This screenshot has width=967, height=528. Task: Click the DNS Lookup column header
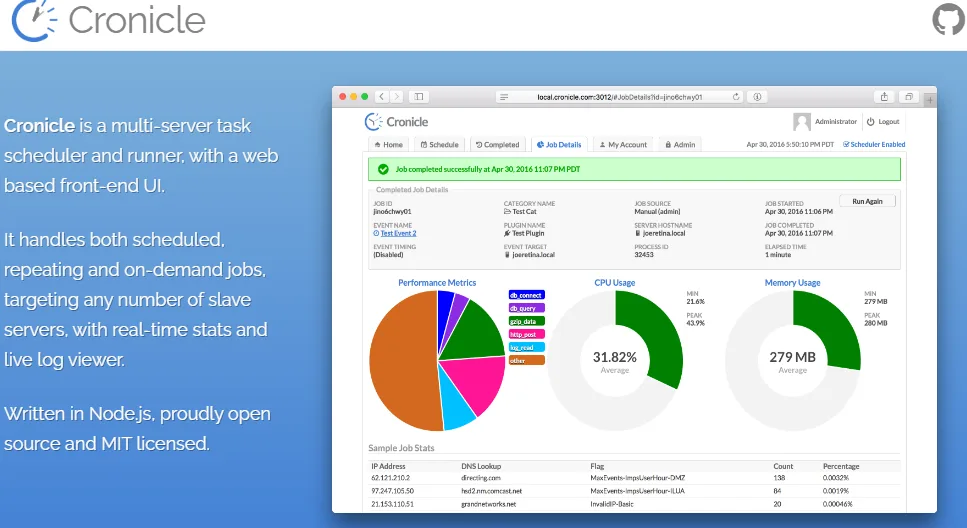pyautogui.click(x=481, y=466)
